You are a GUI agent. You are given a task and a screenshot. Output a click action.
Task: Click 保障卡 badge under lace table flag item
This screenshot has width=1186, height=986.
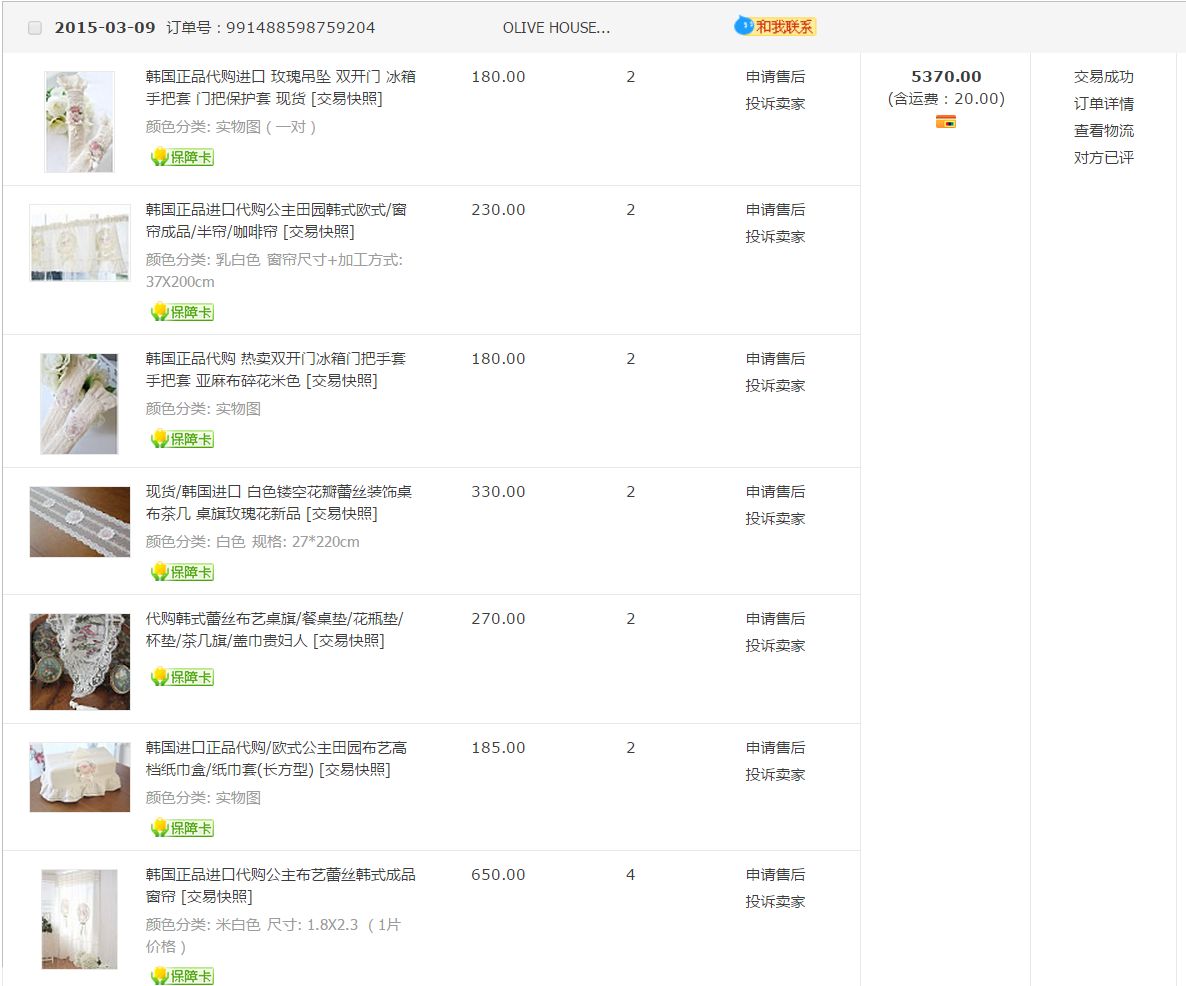[182, 677]
